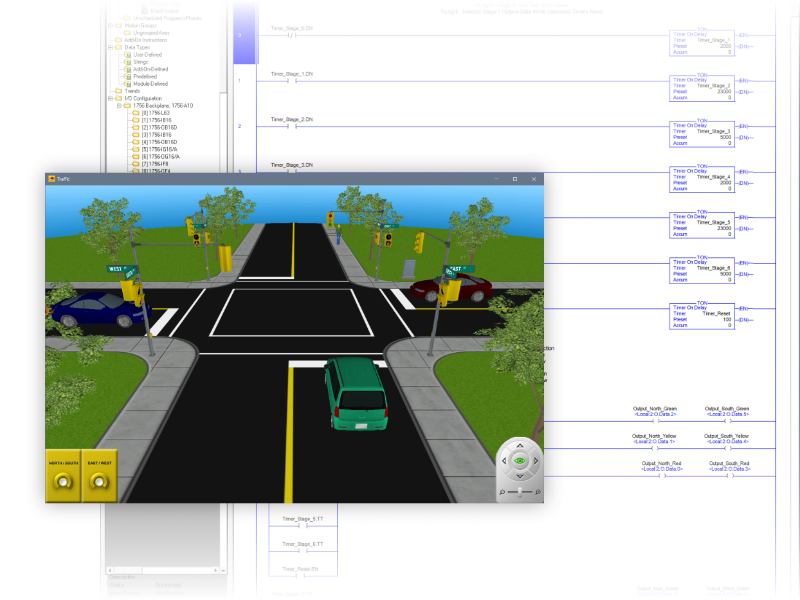
Task: Click the Timer_Stage_6.TT branch contact
Action: (303, 550)
